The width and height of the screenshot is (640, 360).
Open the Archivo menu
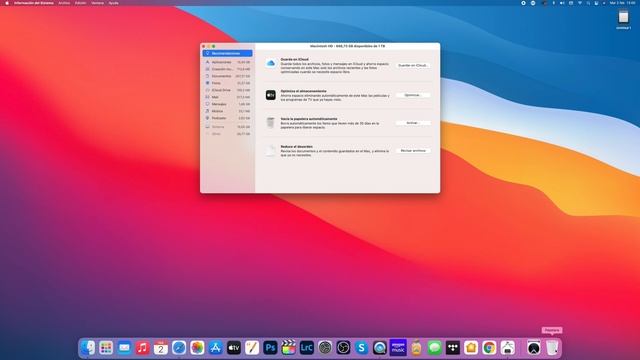click(x=64, y=3)
